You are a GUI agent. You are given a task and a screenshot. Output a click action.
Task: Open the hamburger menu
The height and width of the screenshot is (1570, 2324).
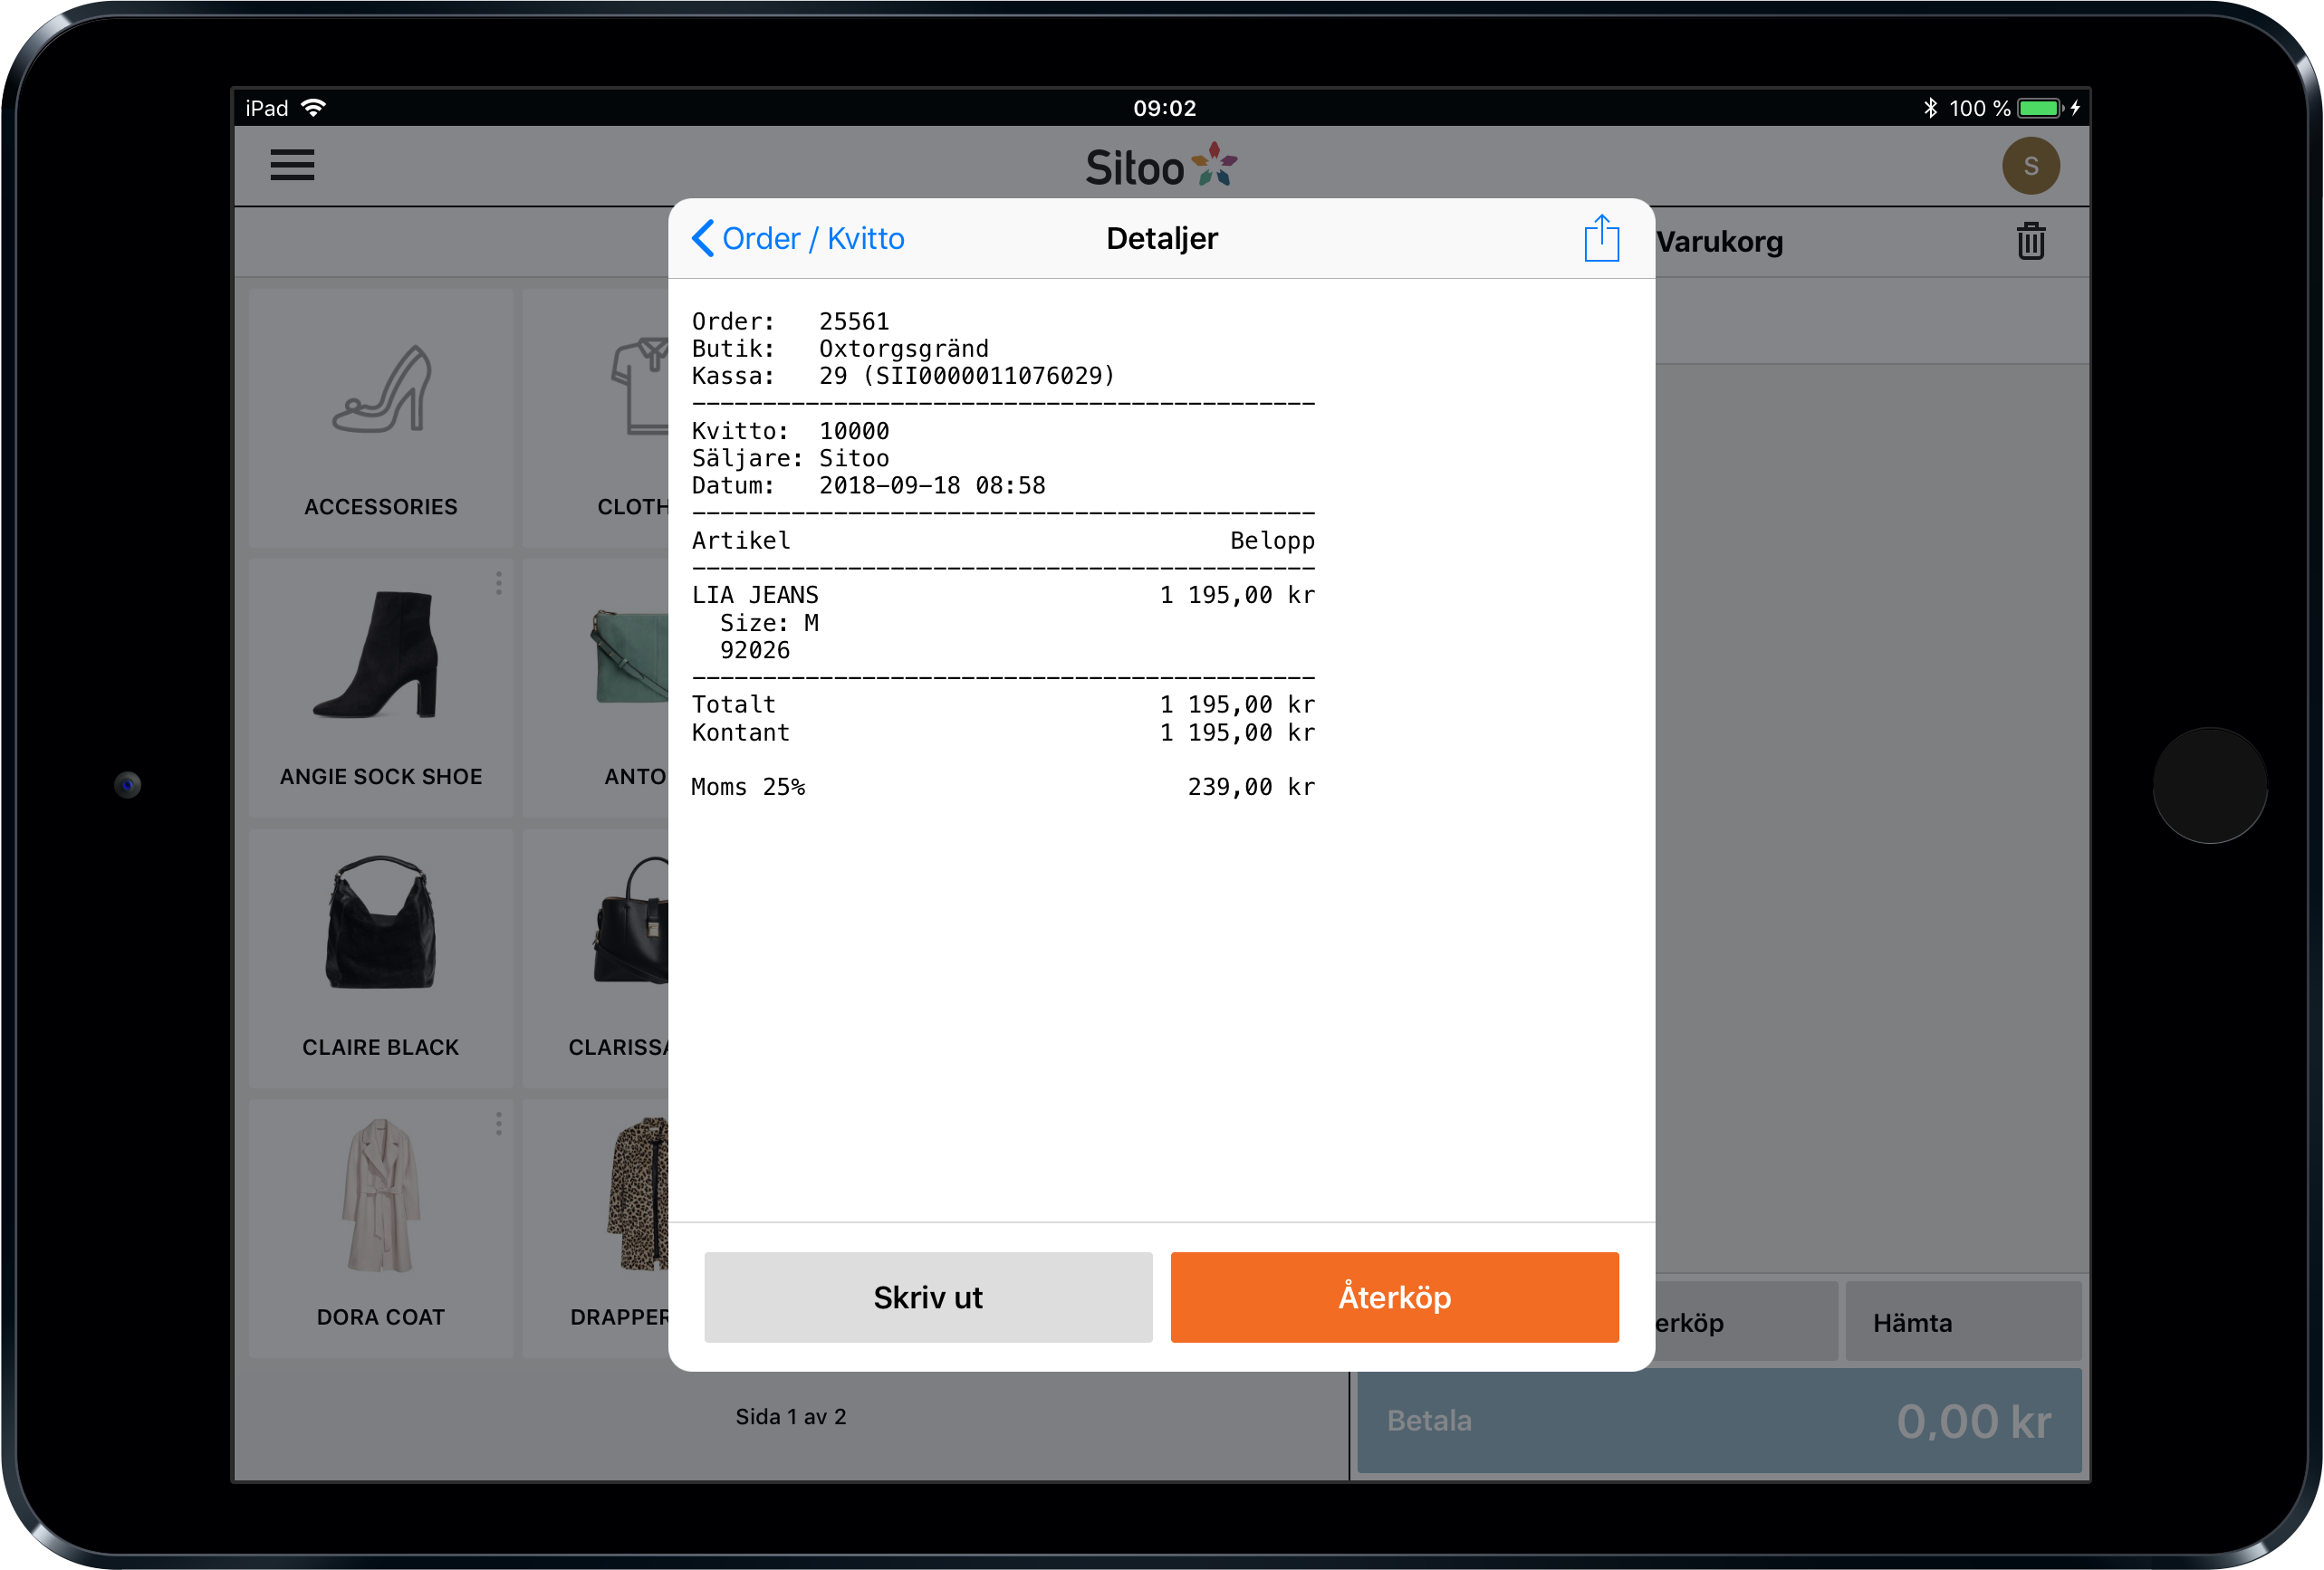tap(292, 165)
